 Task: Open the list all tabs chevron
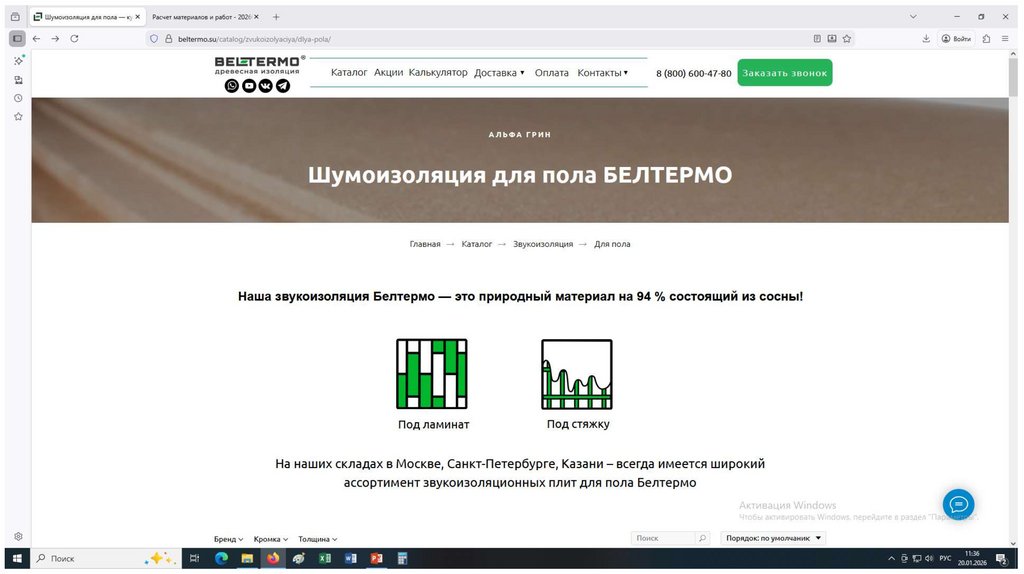(x=913, y=17)
